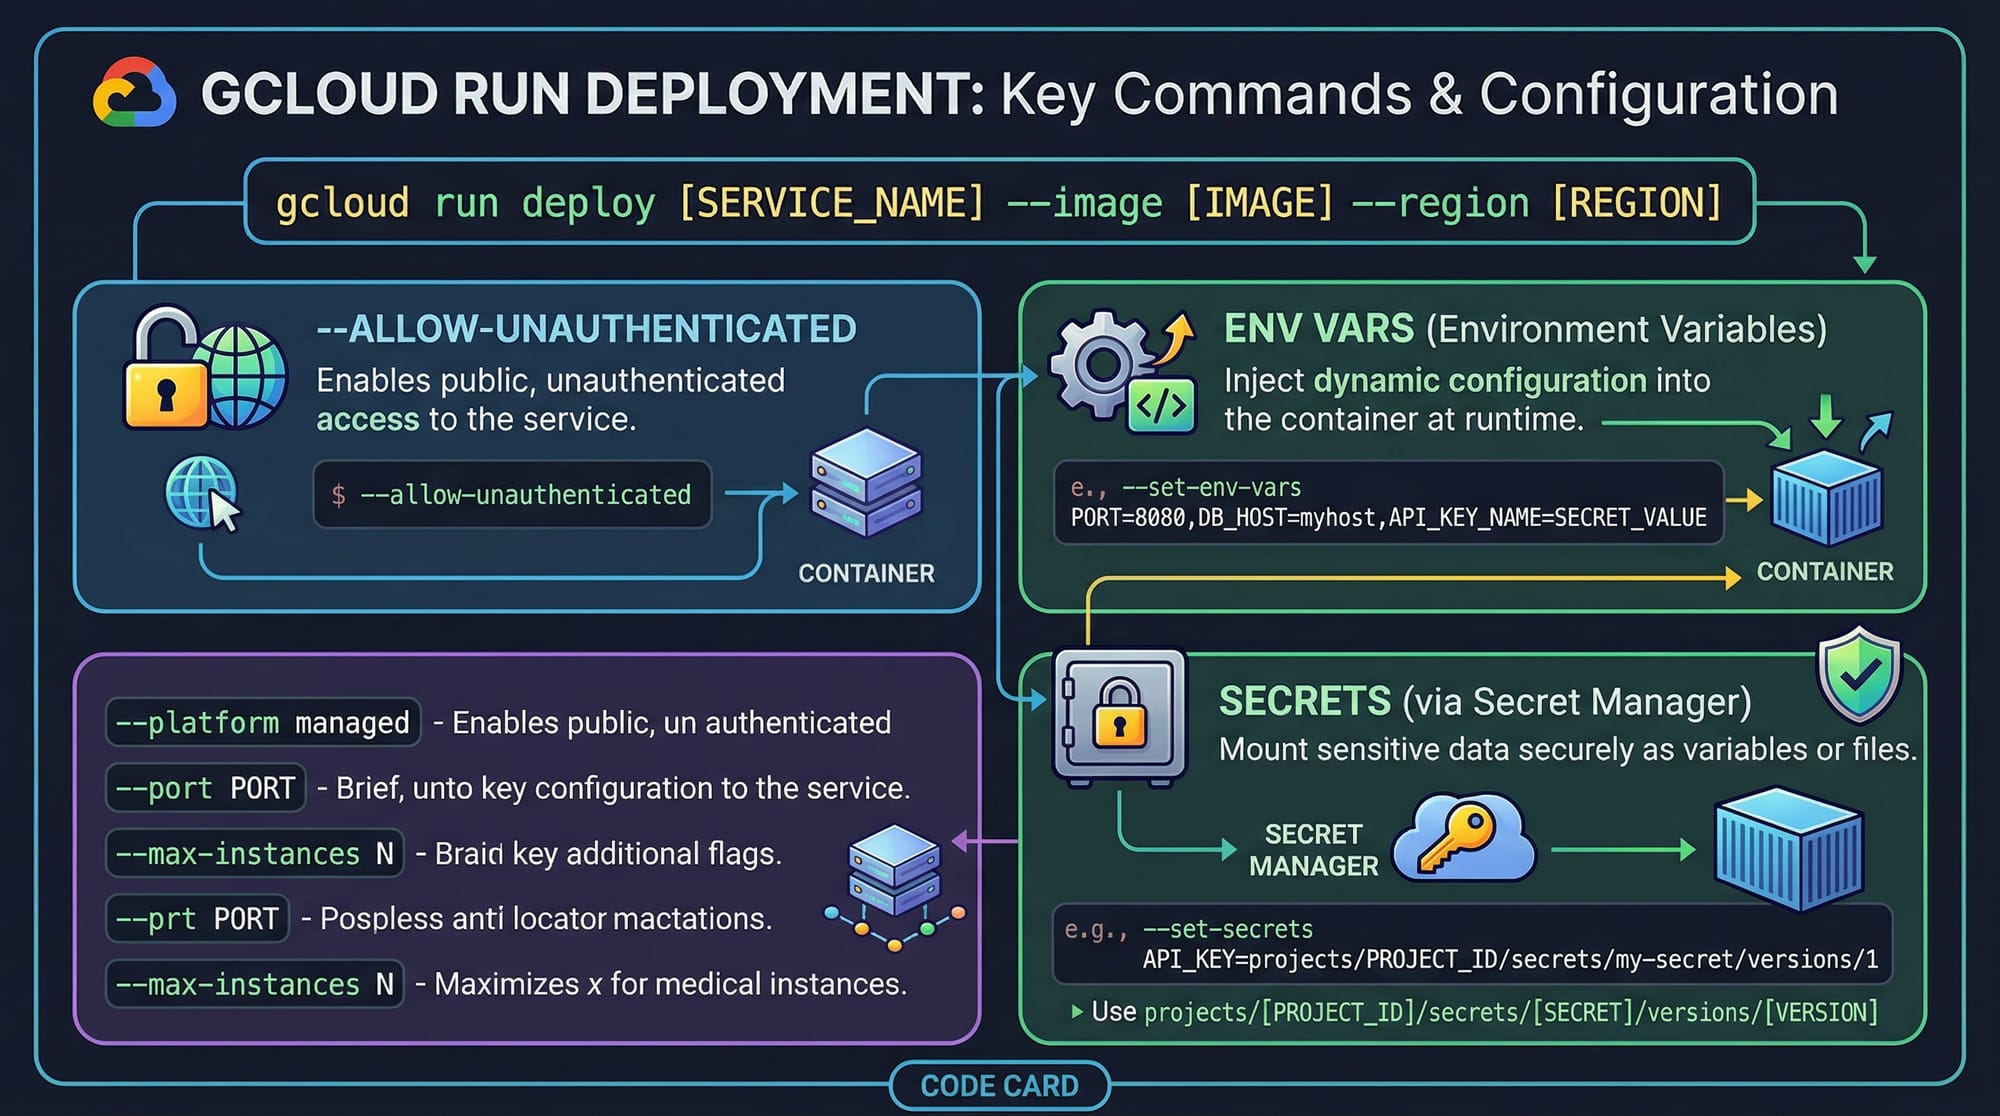2000x1116 pixels.
Task: Click the --set-secrets example code box
Action: (1471, 945)
